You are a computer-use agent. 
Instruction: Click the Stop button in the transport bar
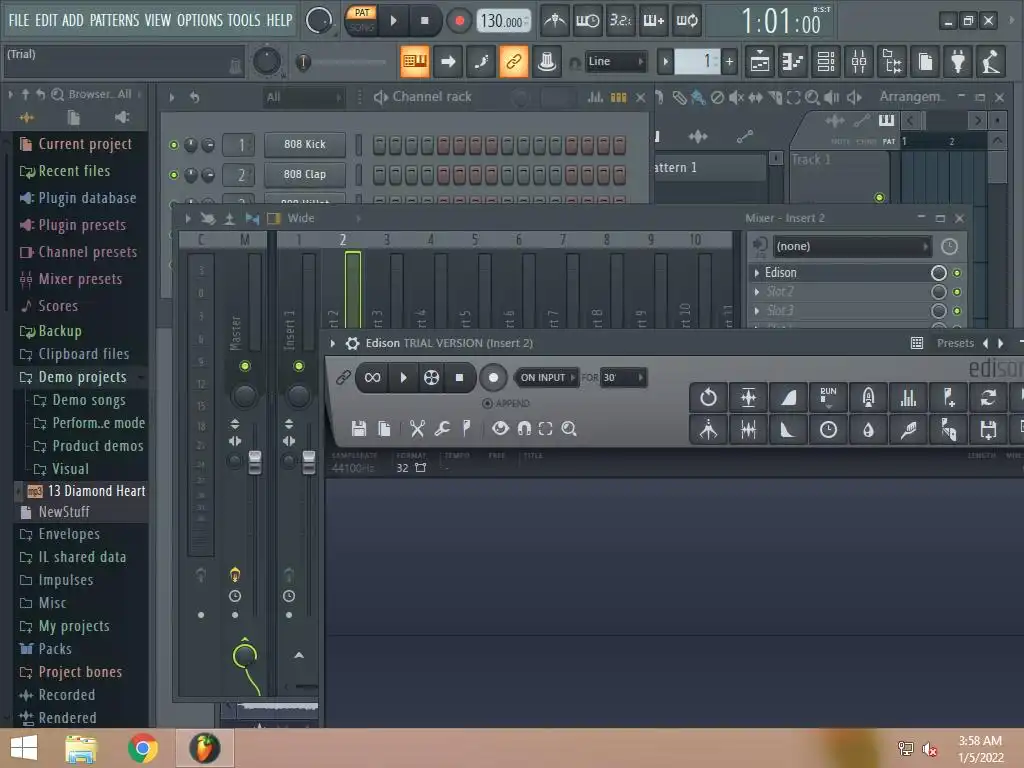(424, 21)
